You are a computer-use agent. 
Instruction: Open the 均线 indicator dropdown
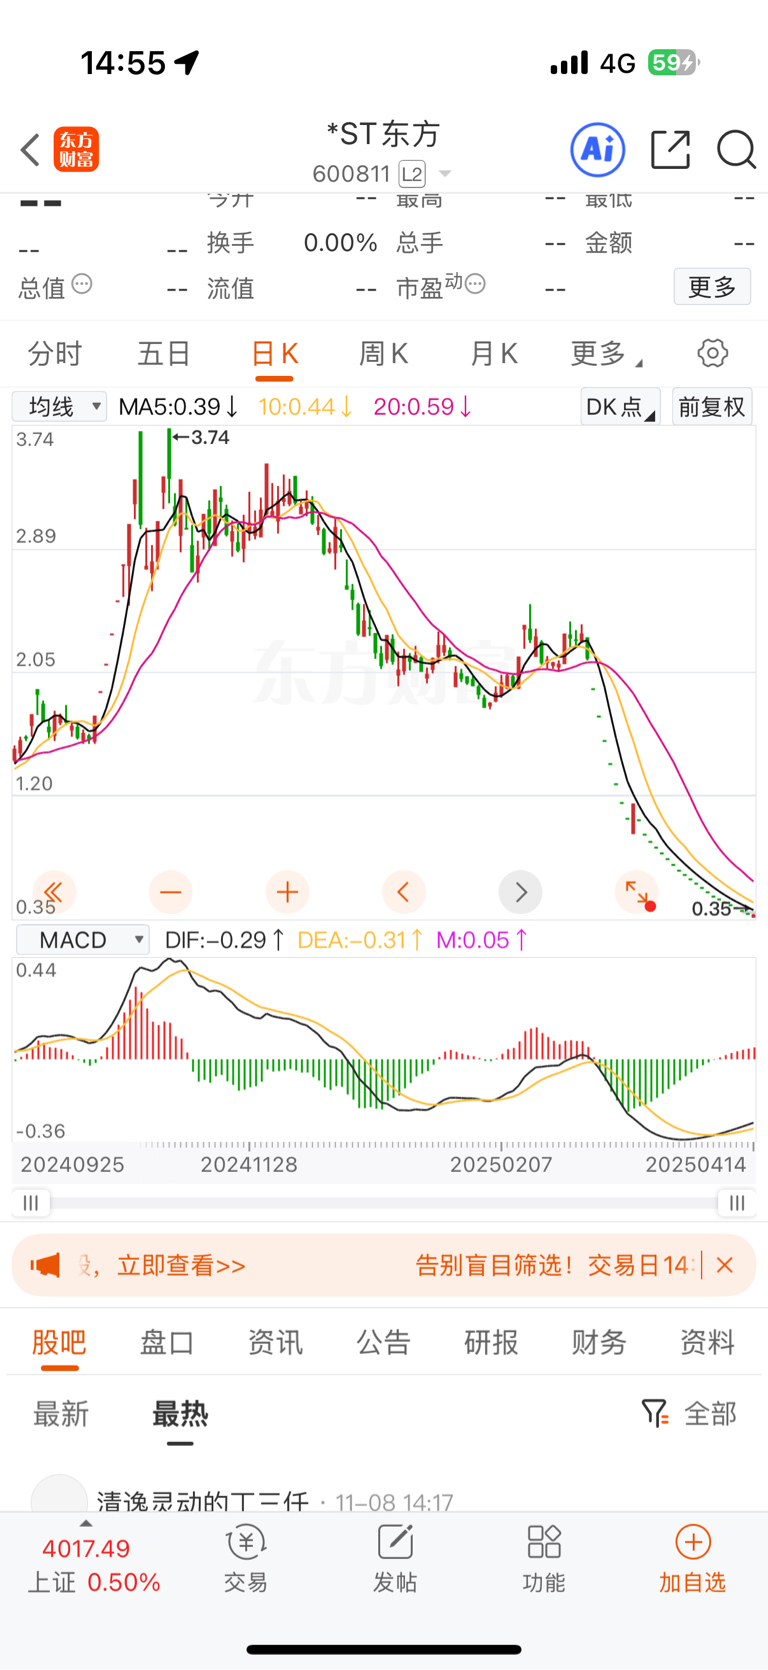tap(59, 407)
